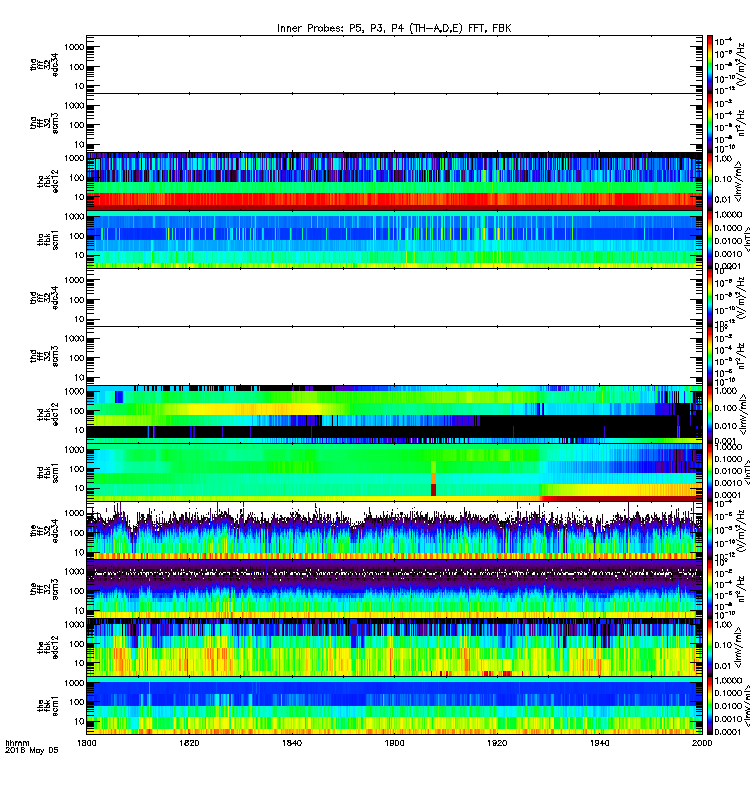Click the 'the fff 32 scm3' panel label

[x=44, y=589]
